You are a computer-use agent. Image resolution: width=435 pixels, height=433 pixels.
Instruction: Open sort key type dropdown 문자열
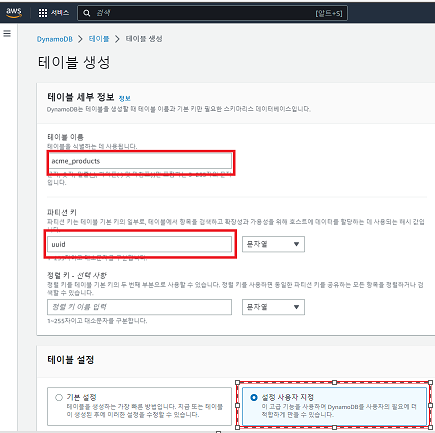[273, 307]
